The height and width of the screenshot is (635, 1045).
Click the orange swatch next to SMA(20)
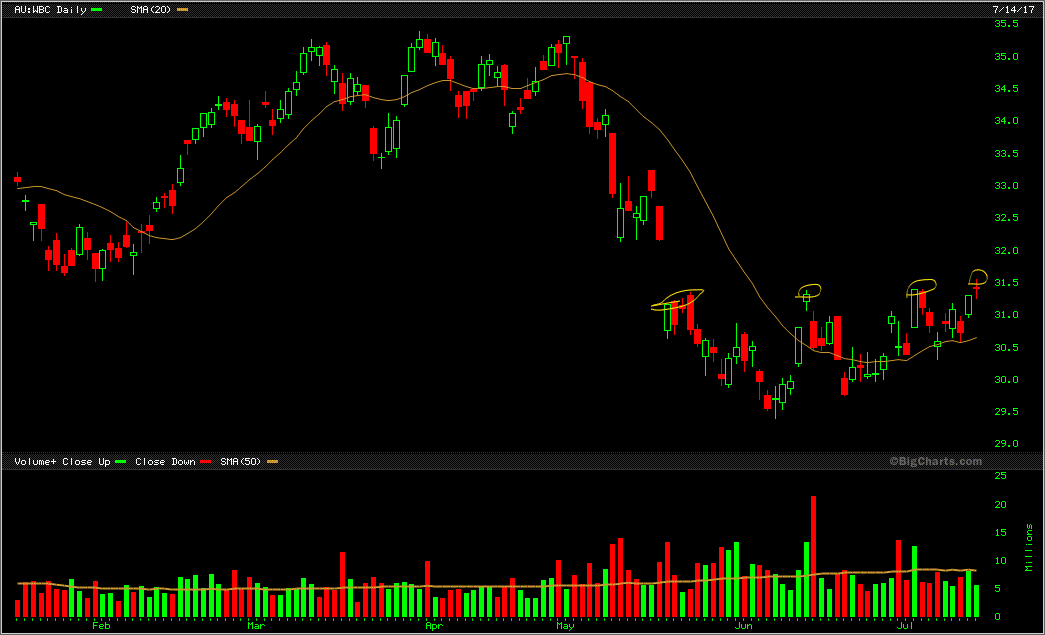(x=182, y=10)
